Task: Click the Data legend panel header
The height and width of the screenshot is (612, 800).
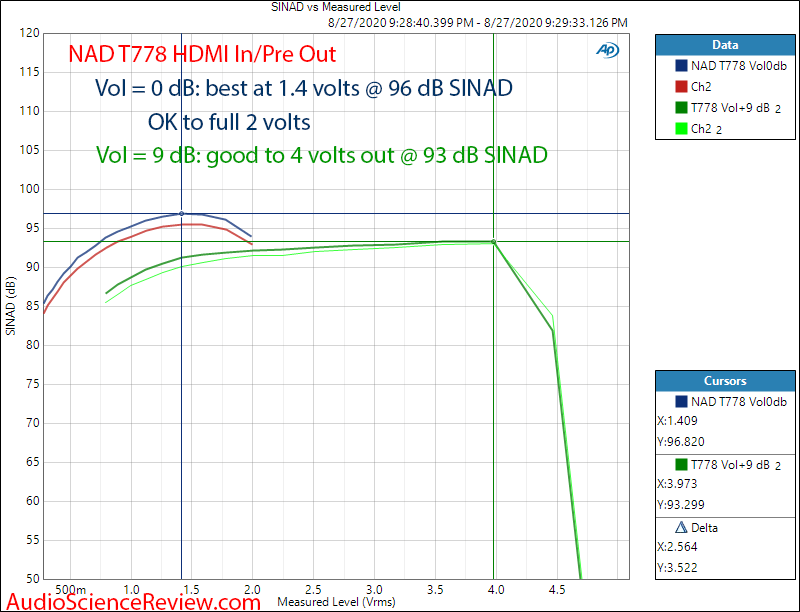Action: pyautogui.click(x=725, y=45)
